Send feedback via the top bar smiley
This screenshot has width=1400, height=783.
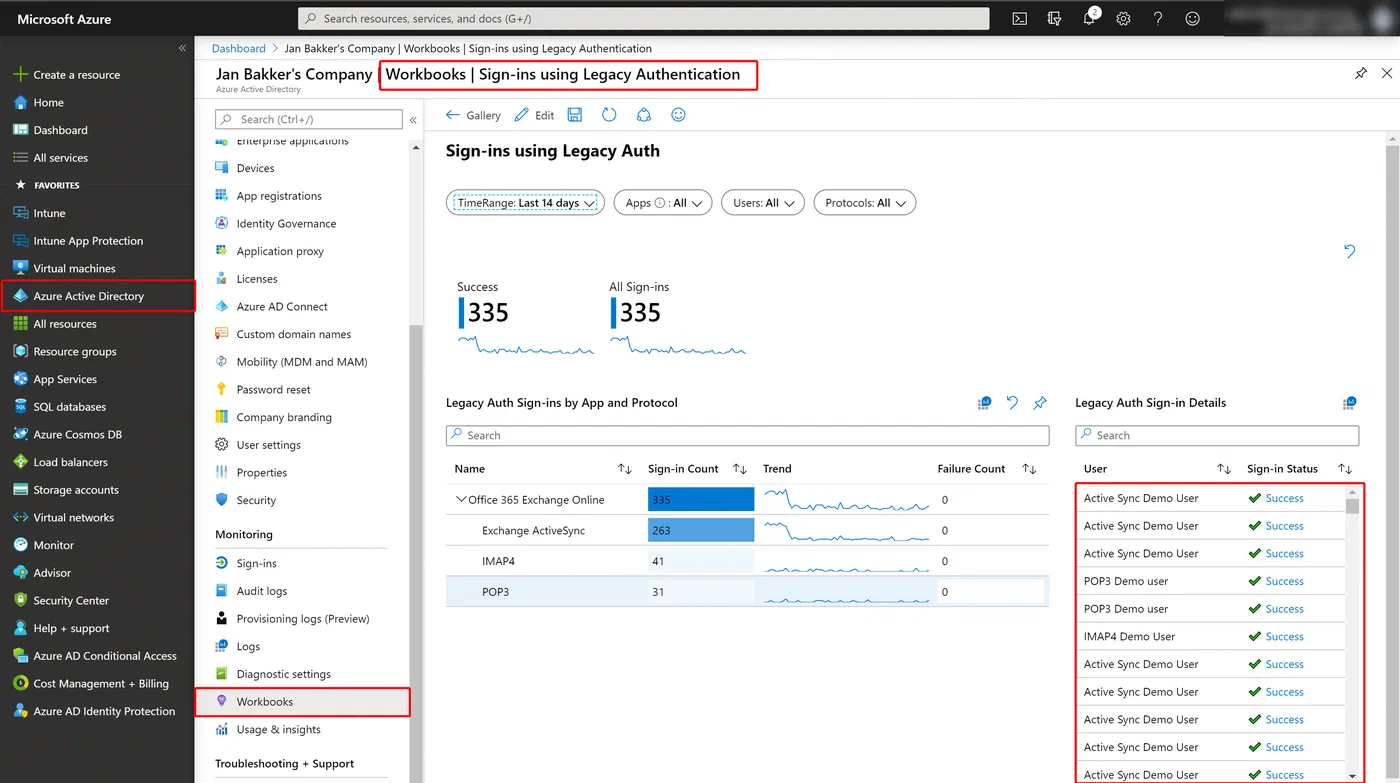coord(1192,18)
